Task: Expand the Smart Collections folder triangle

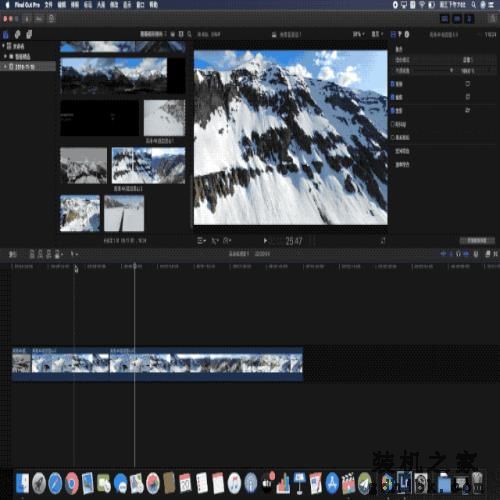Action: pyautogui.click(x=5, y=56)
